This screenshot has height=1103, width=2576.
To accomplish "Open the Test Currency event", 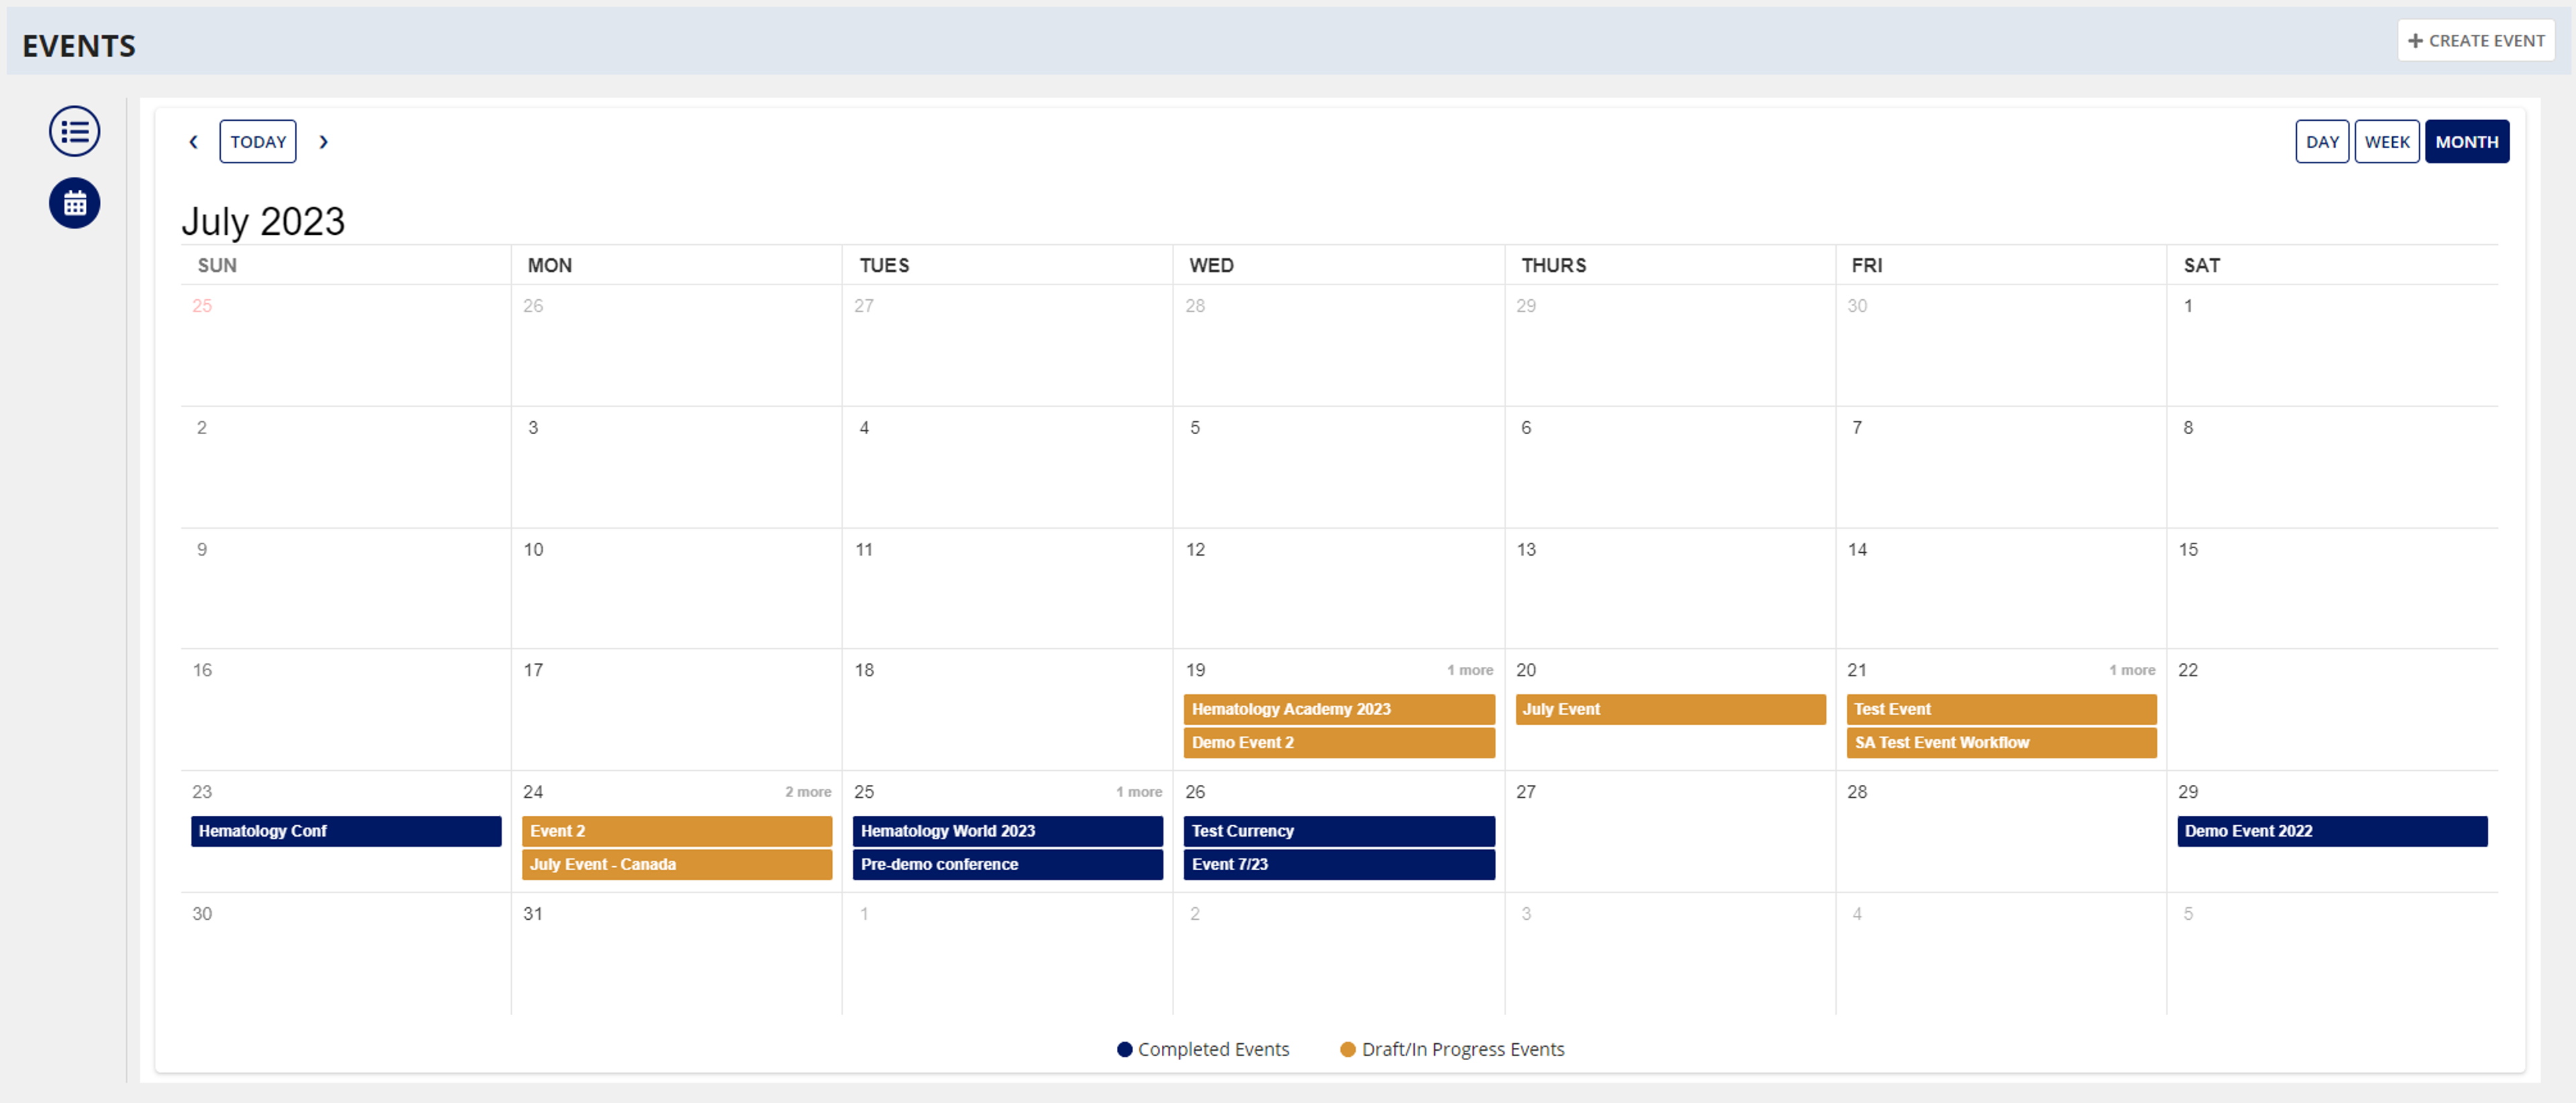I will click(1339, 831).
